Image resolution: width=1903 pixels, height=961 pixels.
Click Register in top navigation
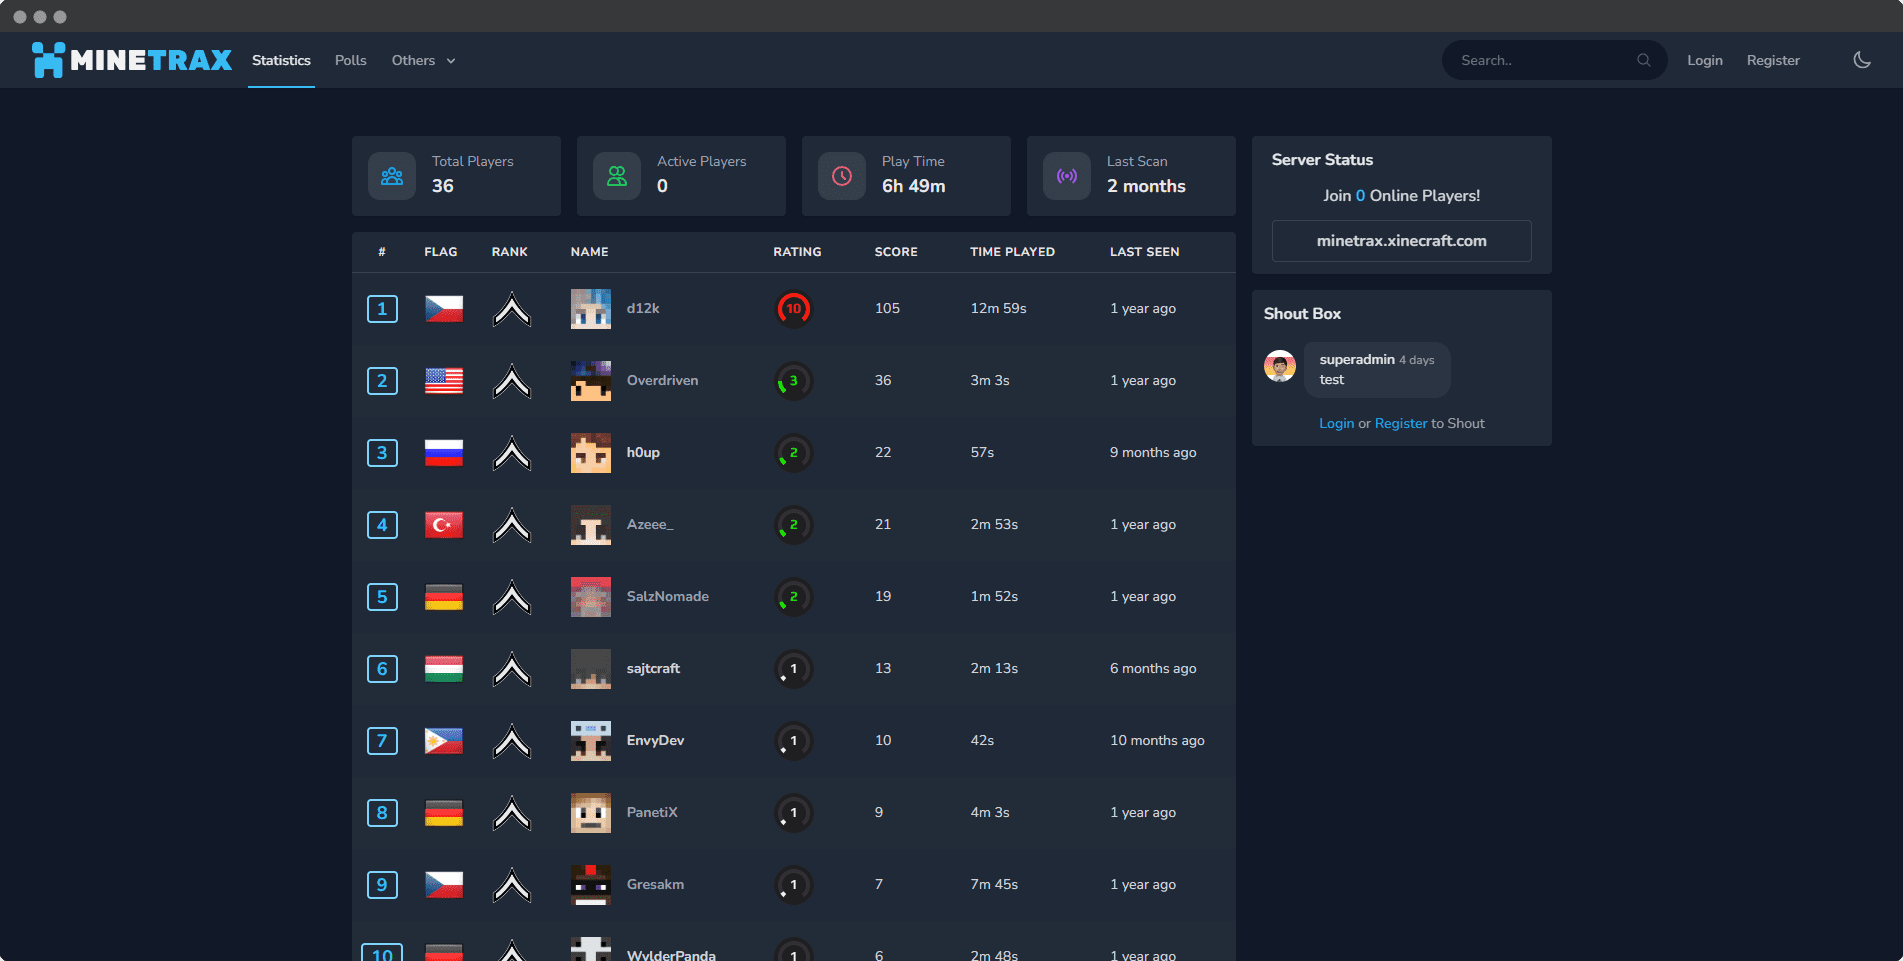[x=1773, y=60]
